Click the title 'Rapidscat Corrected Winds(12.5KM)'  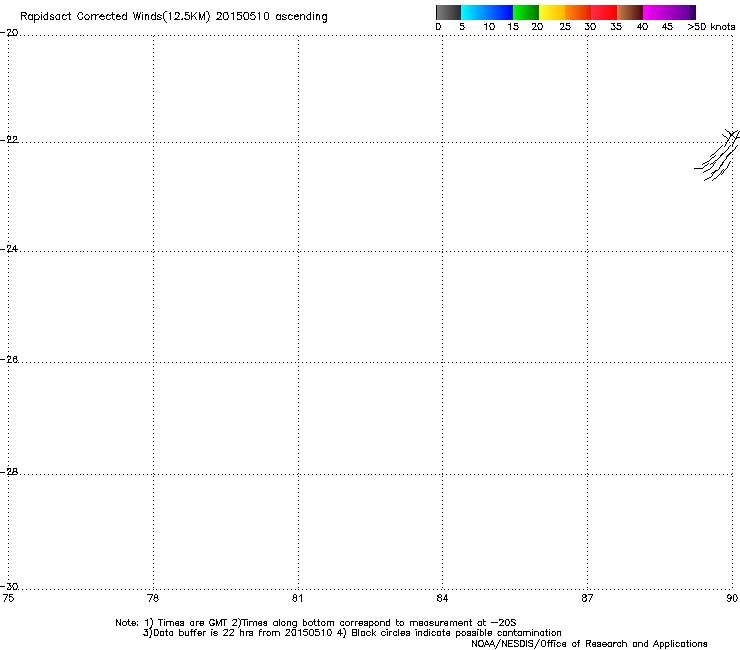coord(115,17)
